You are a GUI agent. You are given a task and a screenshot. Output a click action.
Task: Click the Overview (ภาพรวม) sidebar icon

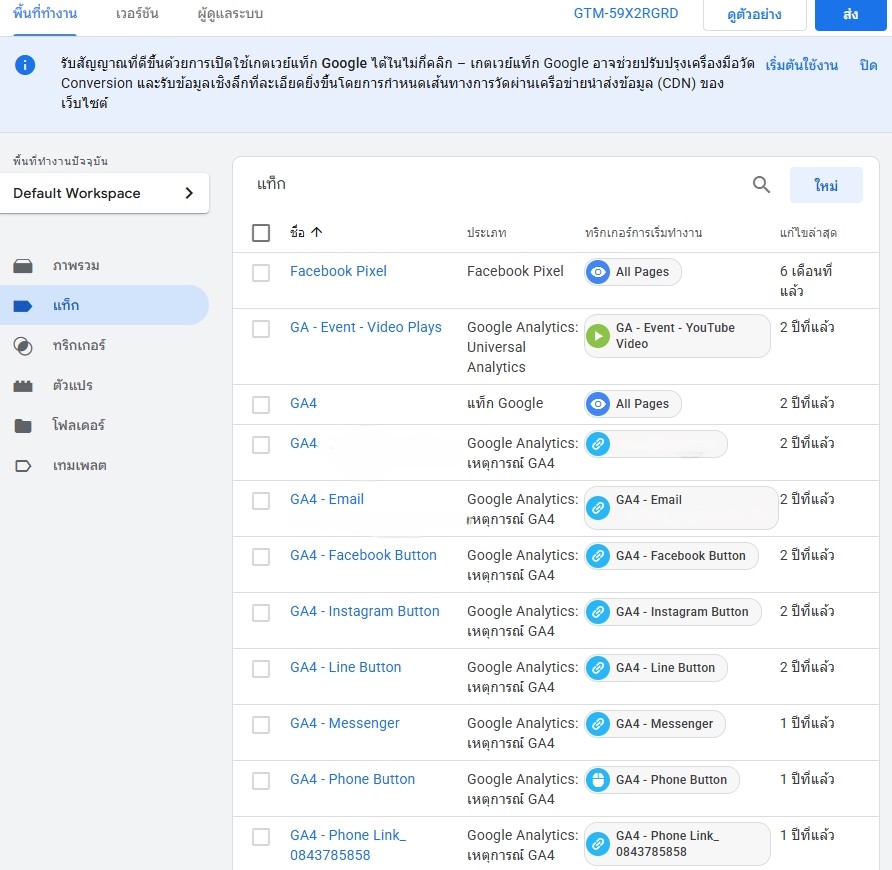(23, 266)
